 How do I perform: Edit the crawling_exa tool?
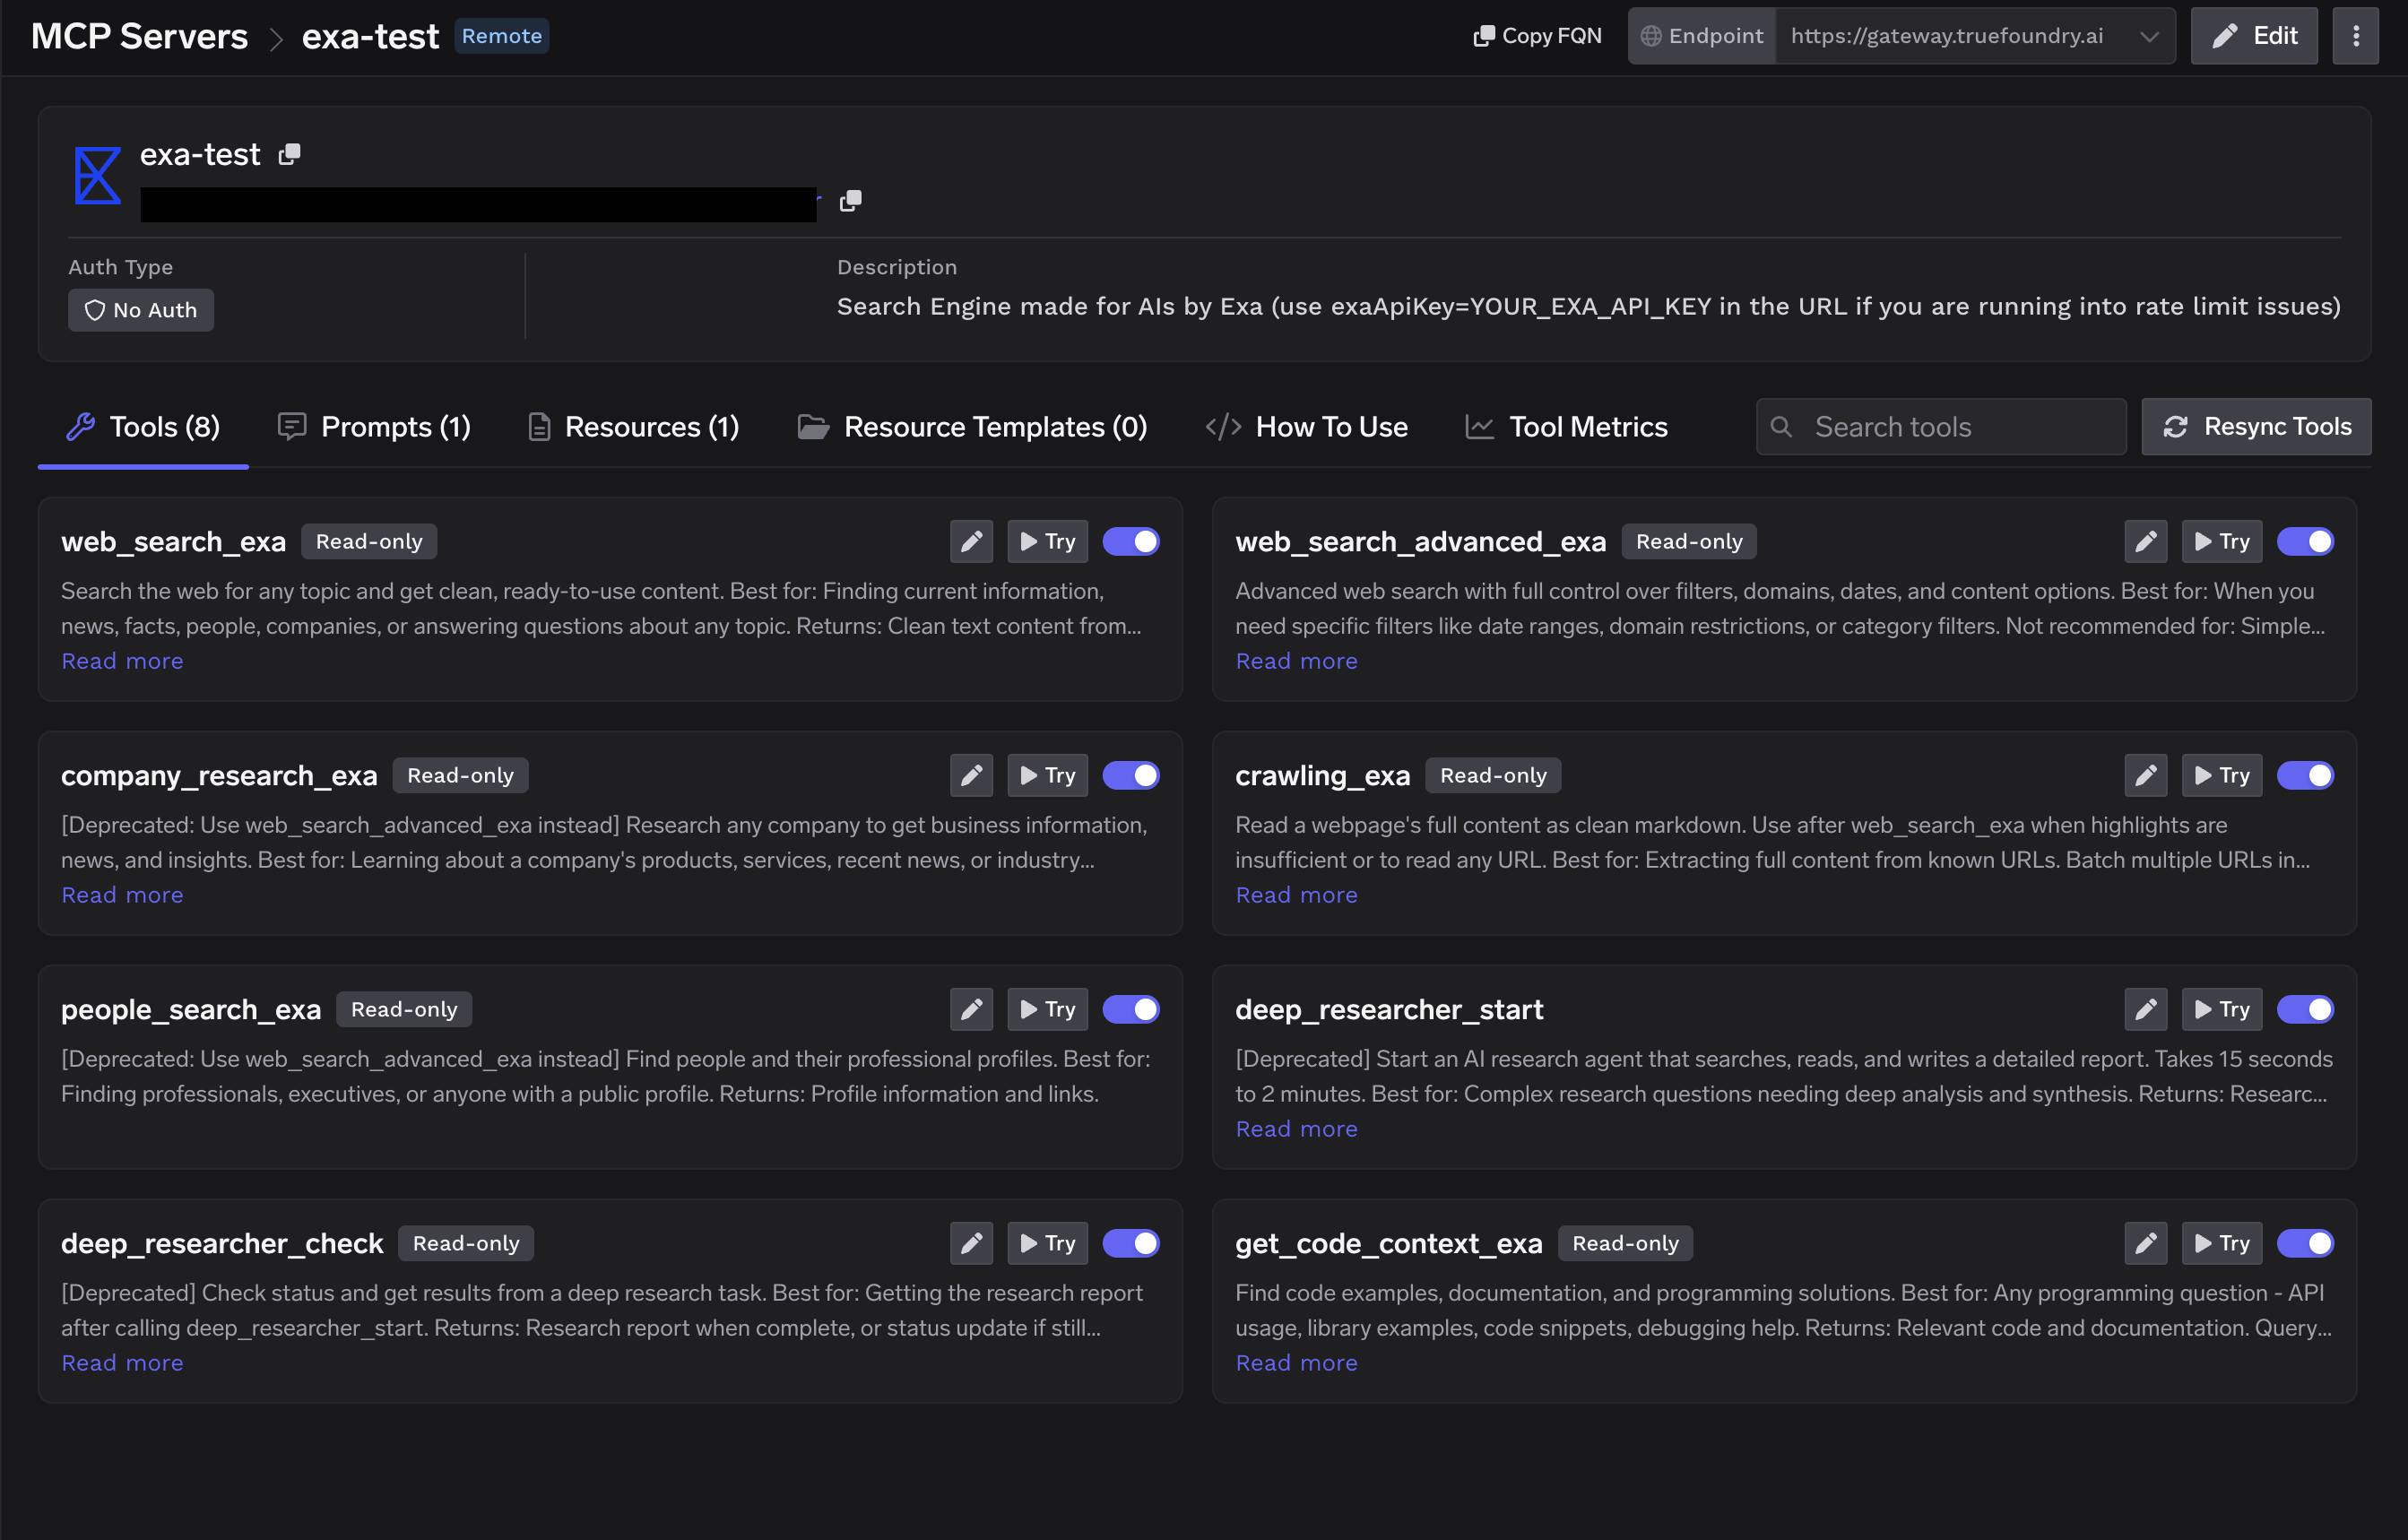click(2145, 776)
